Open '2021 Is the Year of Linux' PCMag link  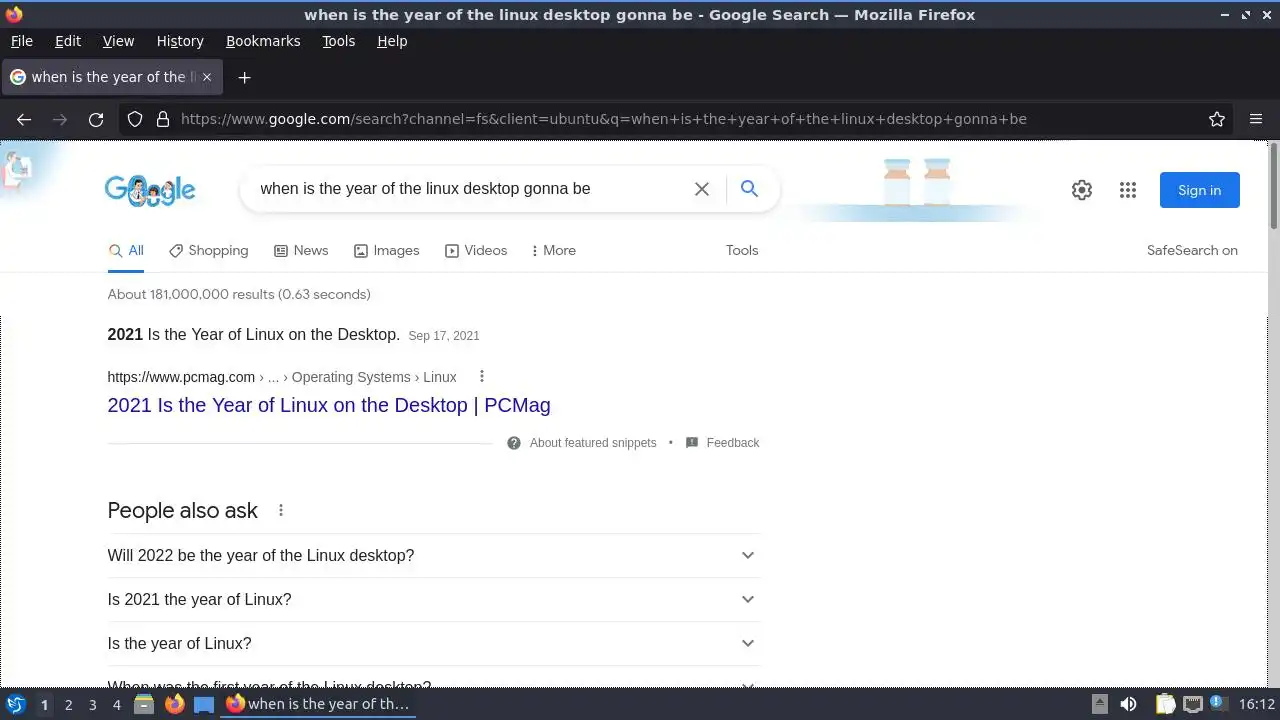tap(329, 405)
